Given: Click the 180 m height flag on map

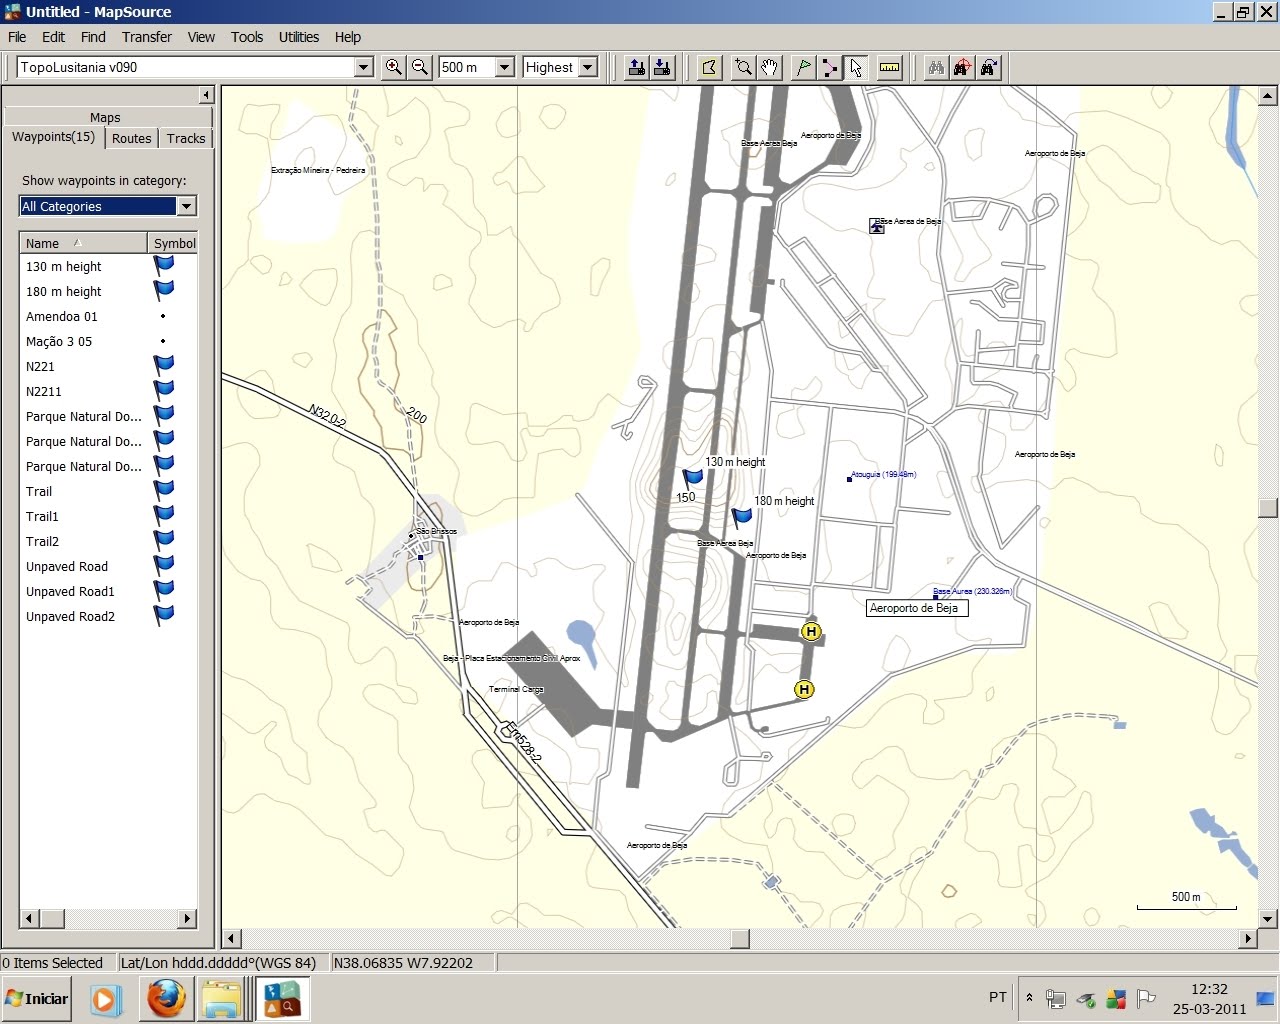Looking at the screenshot, I should (741, 518).
